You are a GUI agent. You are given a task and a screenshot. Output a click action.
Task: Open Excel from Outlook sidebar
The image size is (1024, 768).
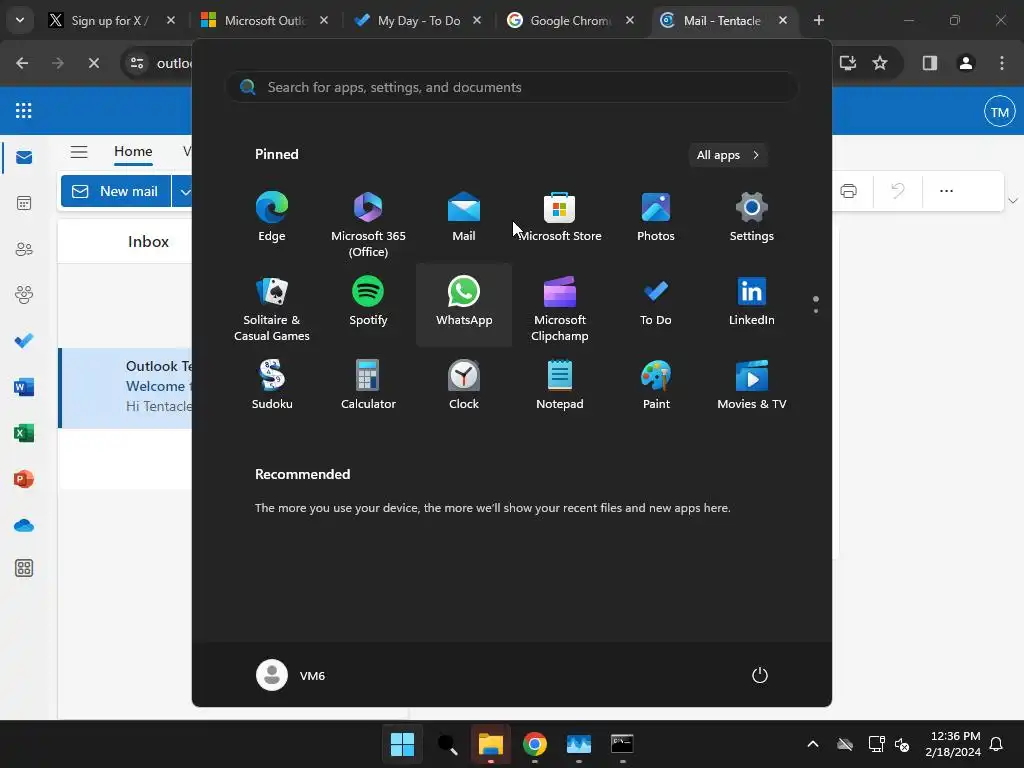pos(24,433)
